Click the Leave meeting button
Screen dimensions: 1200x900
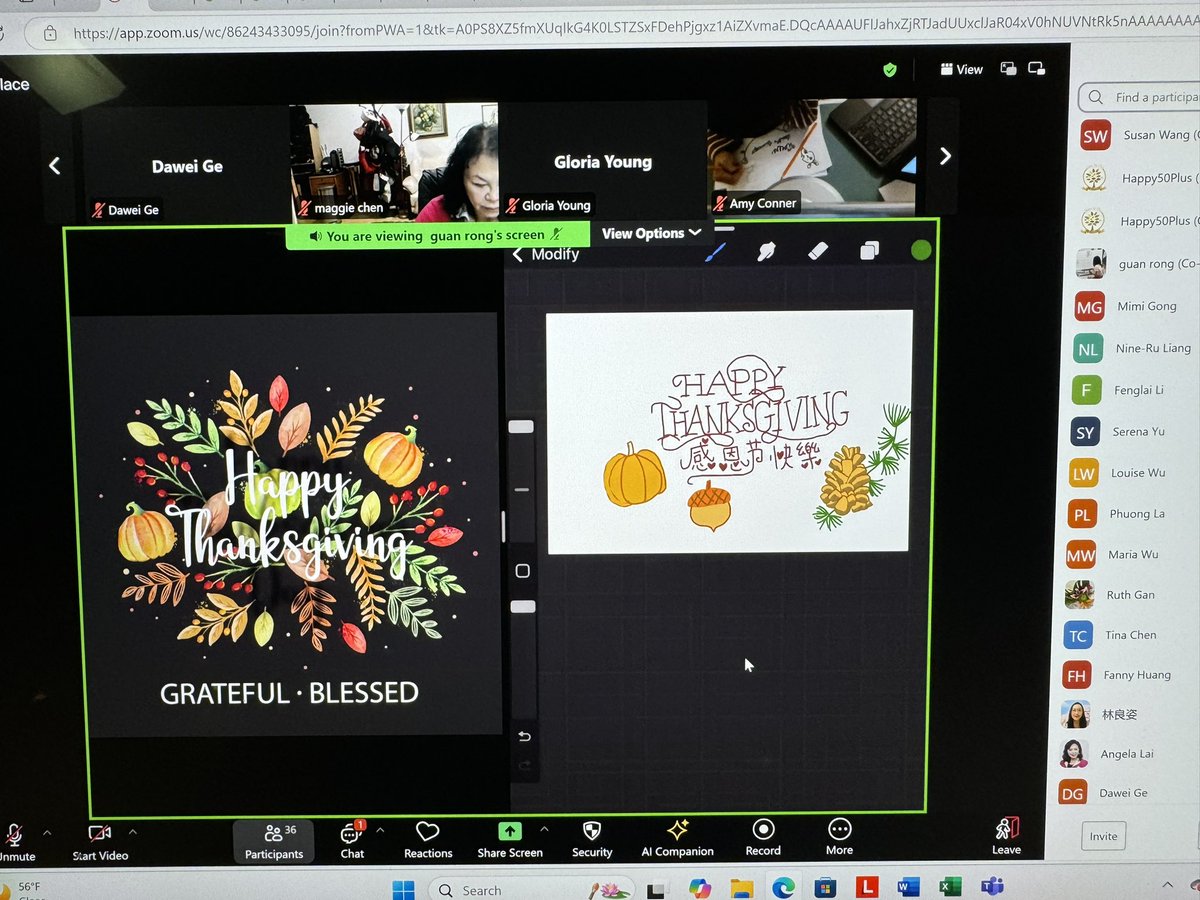pyautogui.click(x=1006, y=836)
